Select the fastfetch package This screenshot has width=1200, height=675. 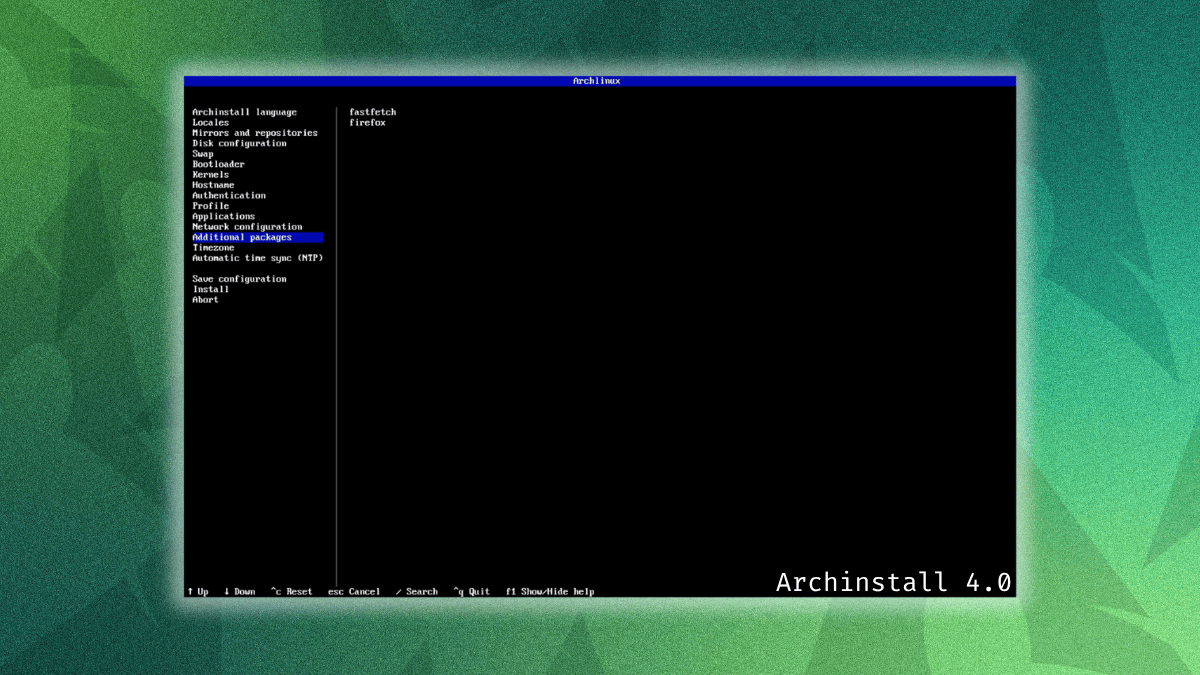(372, 112)
